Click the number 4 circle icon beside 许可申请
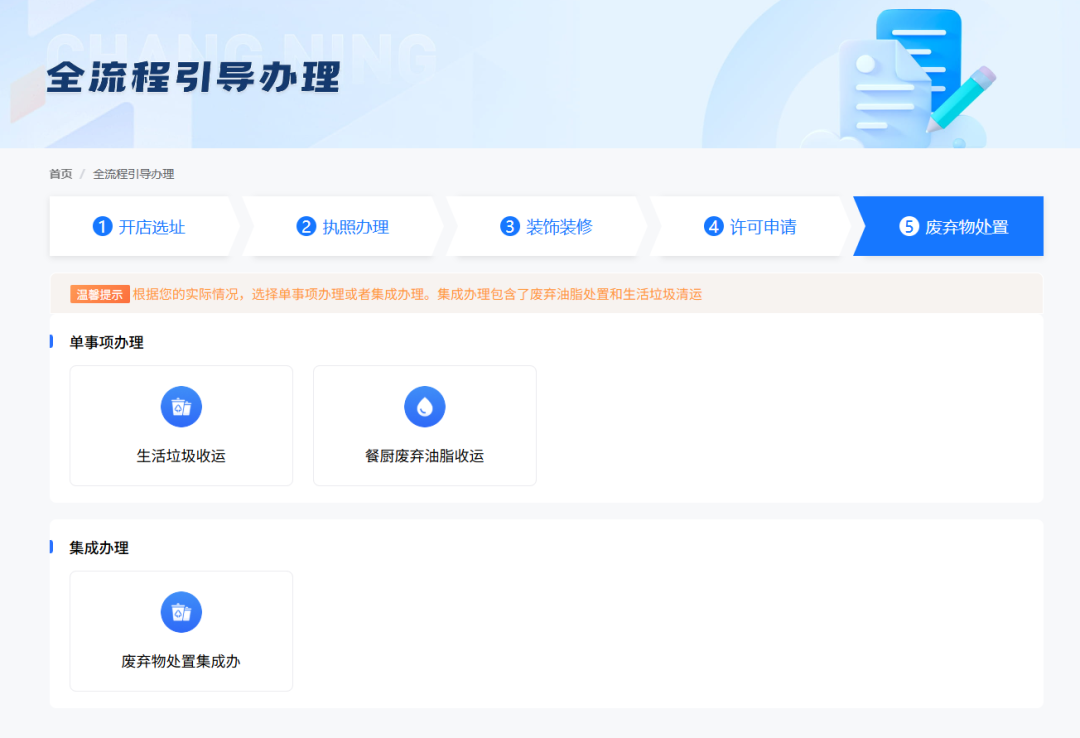The height and width of the screenshot is (738, 1080). [713, 227]
